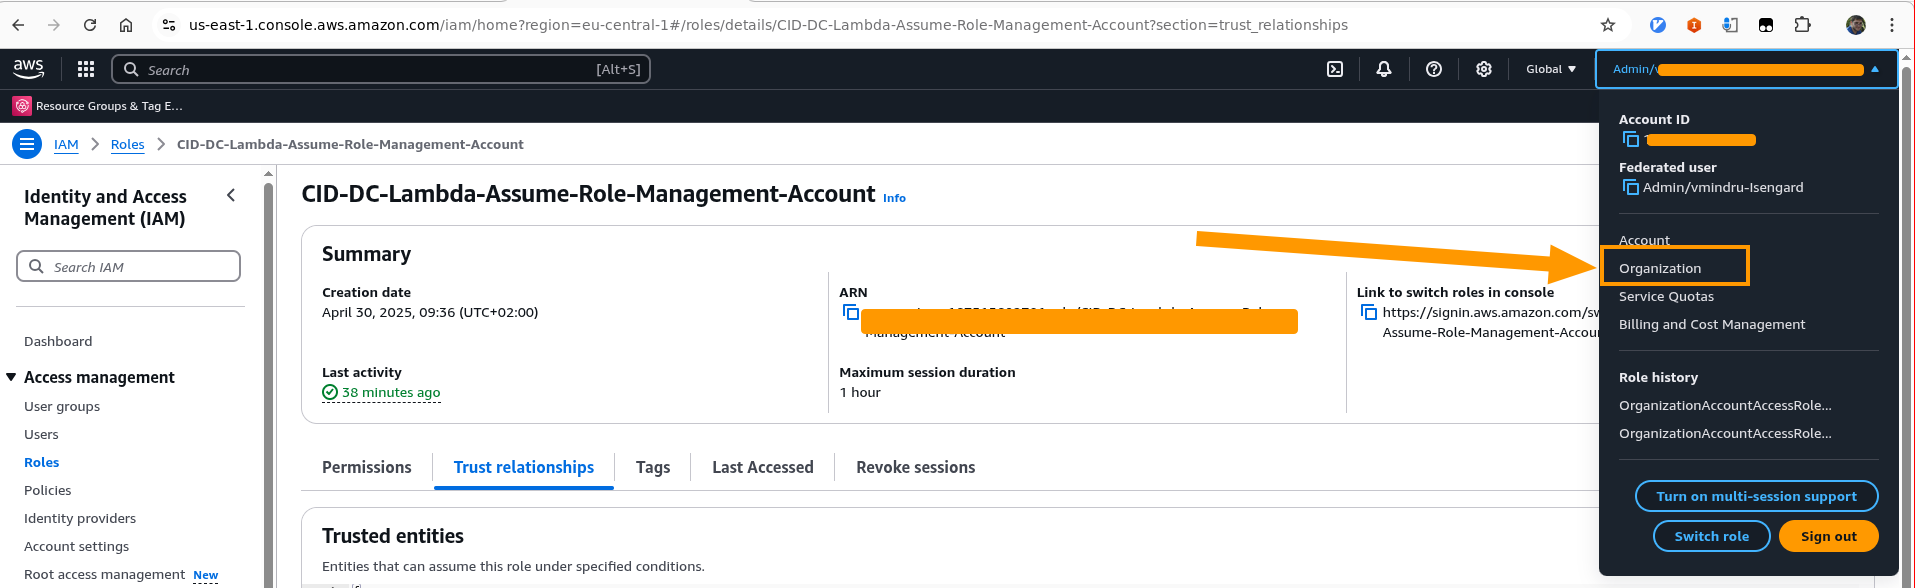This screenshot has width=1915, height=588.
Task: Open the browser extensions puzzle icon
Action: pos(1802,25)
